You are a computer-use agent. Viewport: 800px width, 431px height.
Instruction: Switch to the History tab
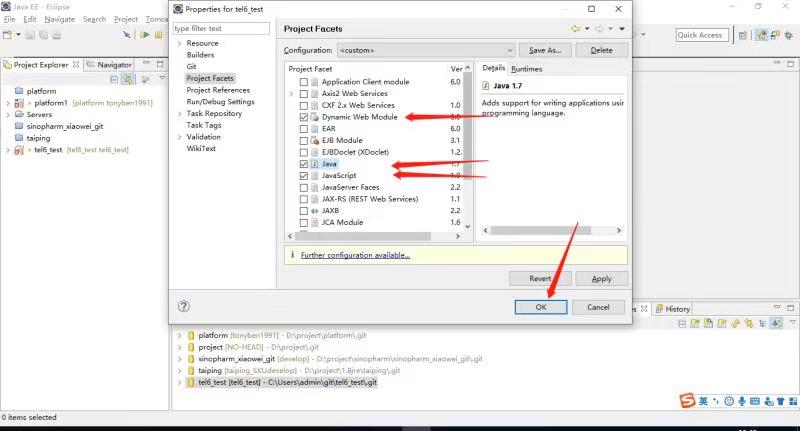(x=673, y=309)
